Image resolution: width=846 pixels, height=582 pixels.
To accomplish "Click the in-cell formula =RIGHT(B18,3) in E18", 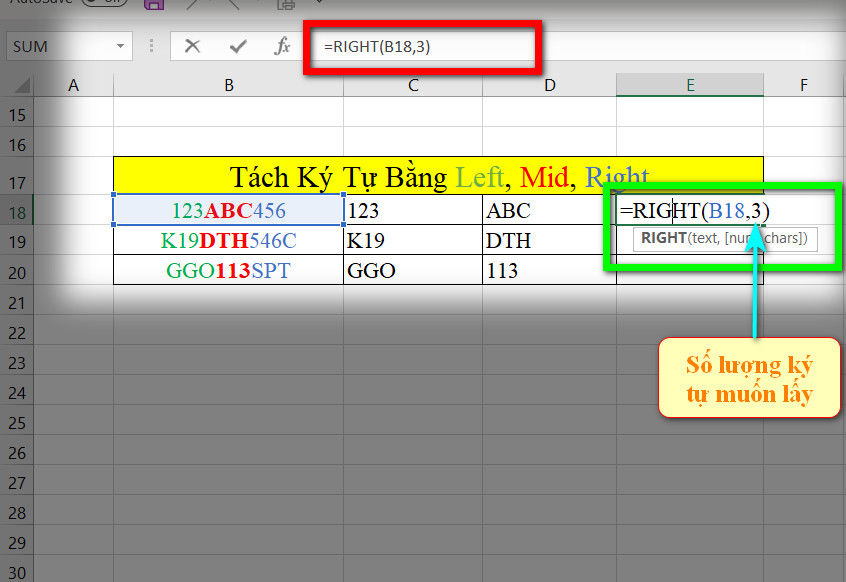I will [x=695, y=210].
